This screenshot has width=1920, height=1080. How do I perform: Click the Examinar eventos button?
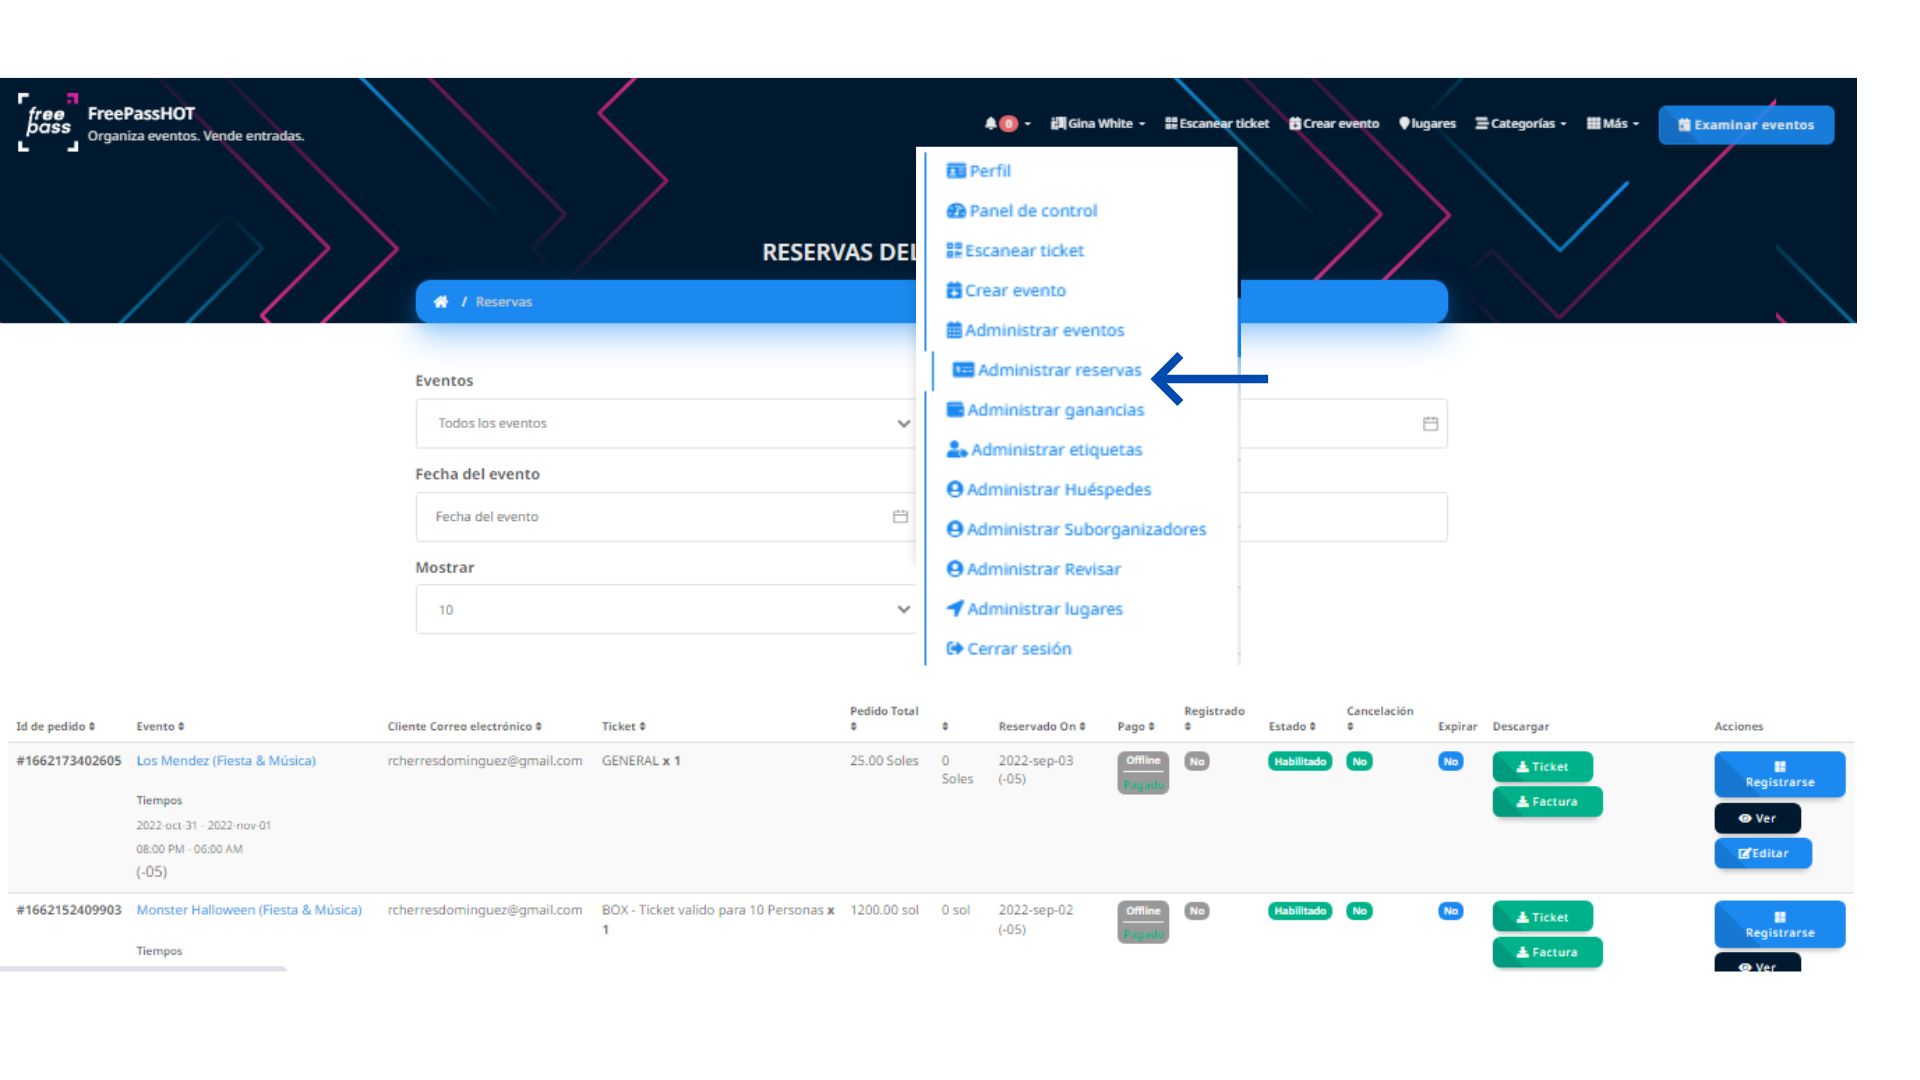1746,124
